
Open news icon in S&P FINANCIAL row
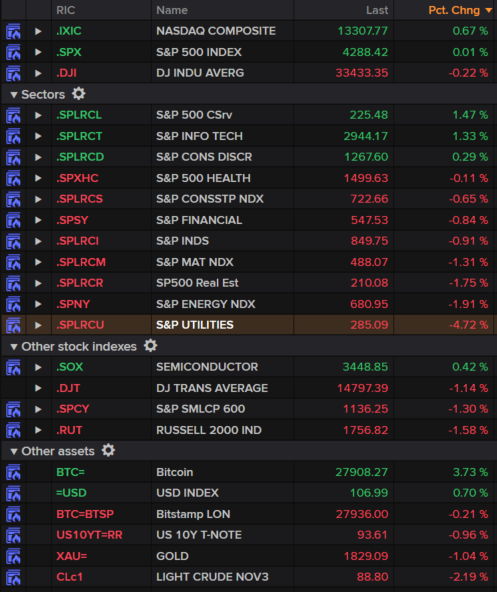tap(13, 220)
